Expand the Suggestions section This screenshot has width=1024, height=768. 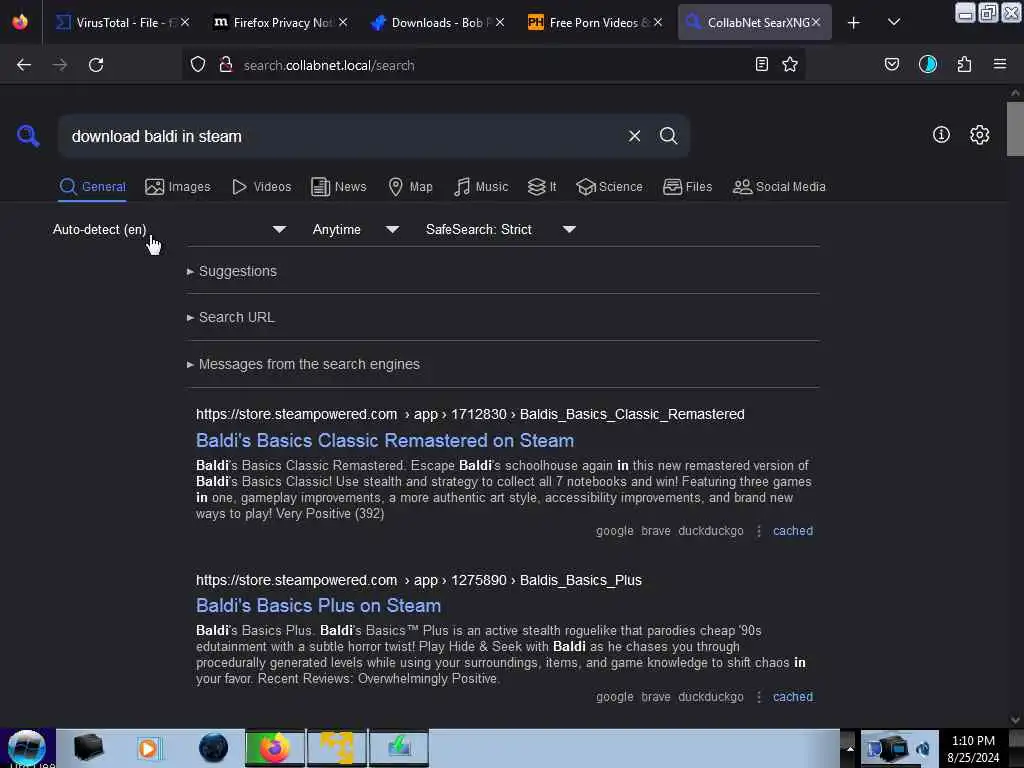[232, 271]
